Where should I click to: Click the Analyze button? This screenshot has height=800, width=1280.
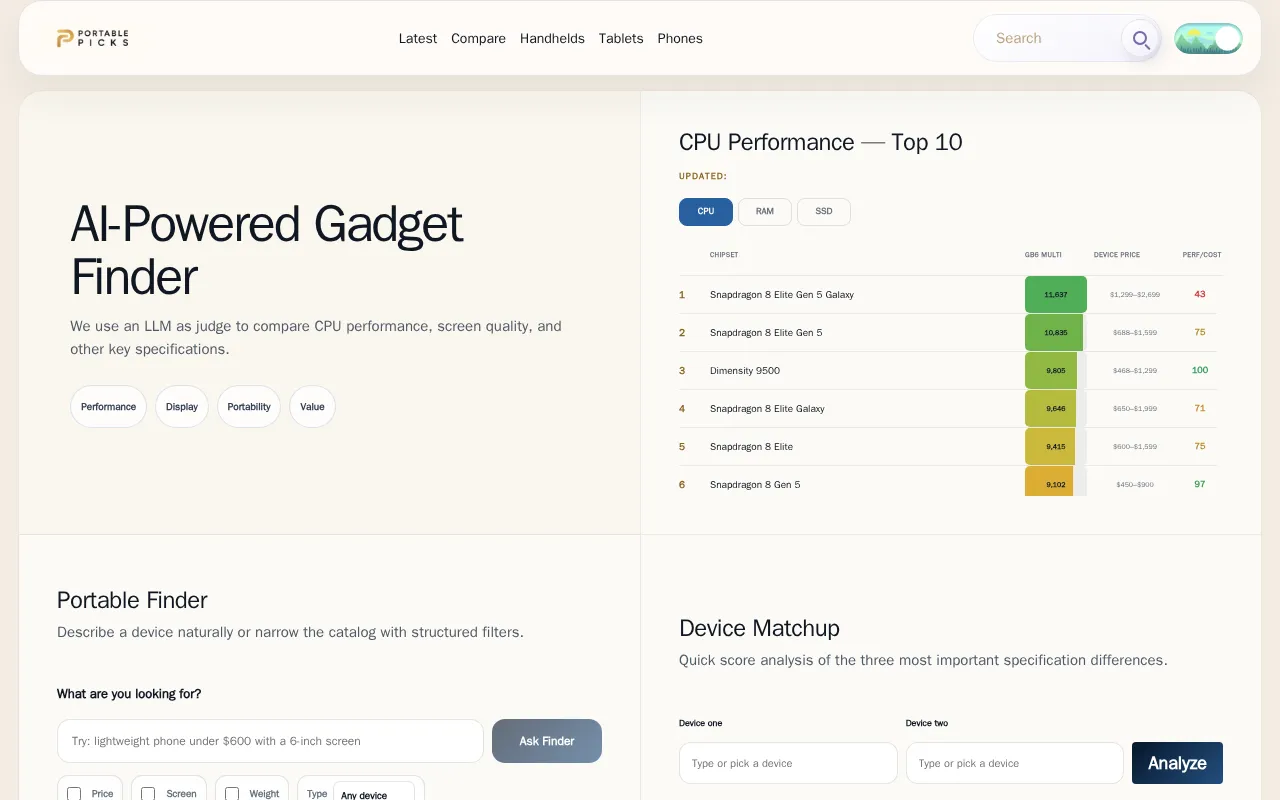1177,763
